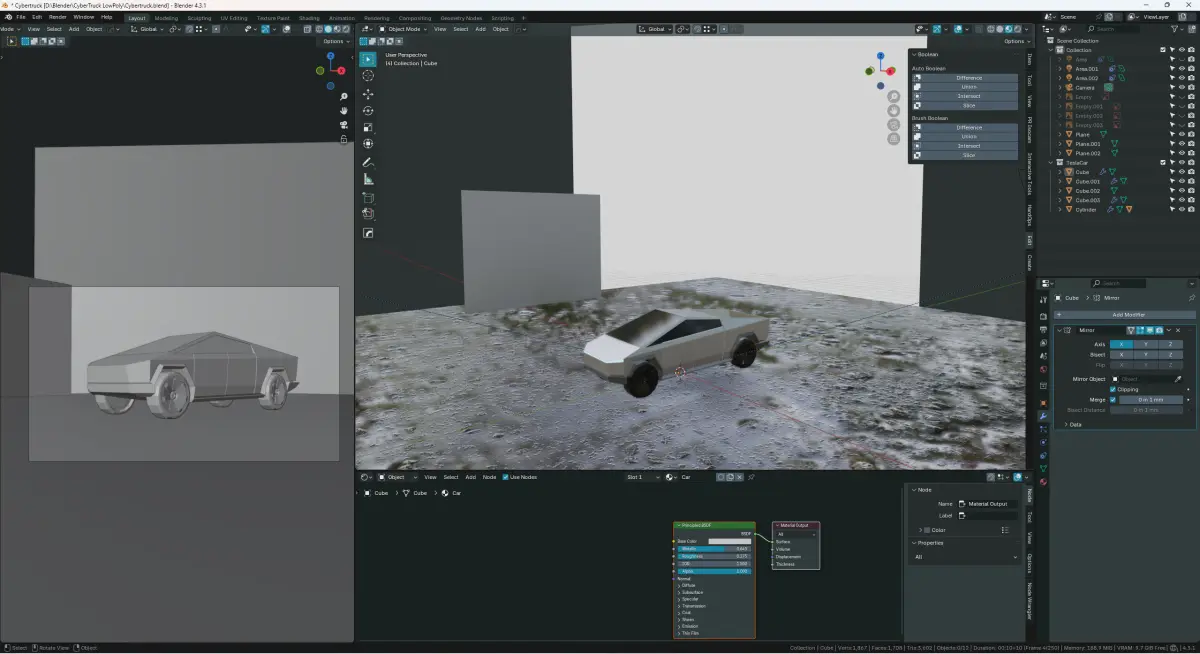
Task: Open the Render menu in the top bar
Action: coord(58,17)
